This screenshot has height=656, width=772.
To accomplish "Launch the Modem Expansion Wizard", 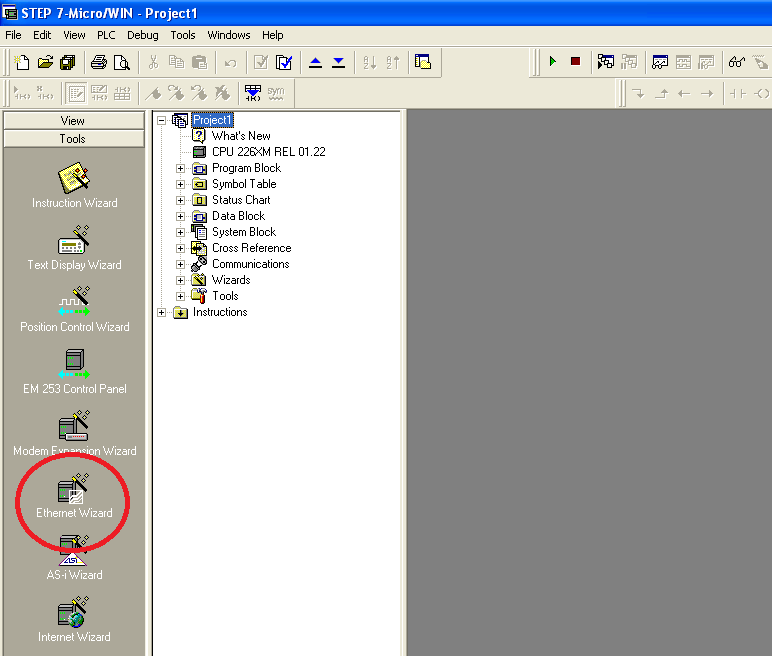I will coord(74,433).
